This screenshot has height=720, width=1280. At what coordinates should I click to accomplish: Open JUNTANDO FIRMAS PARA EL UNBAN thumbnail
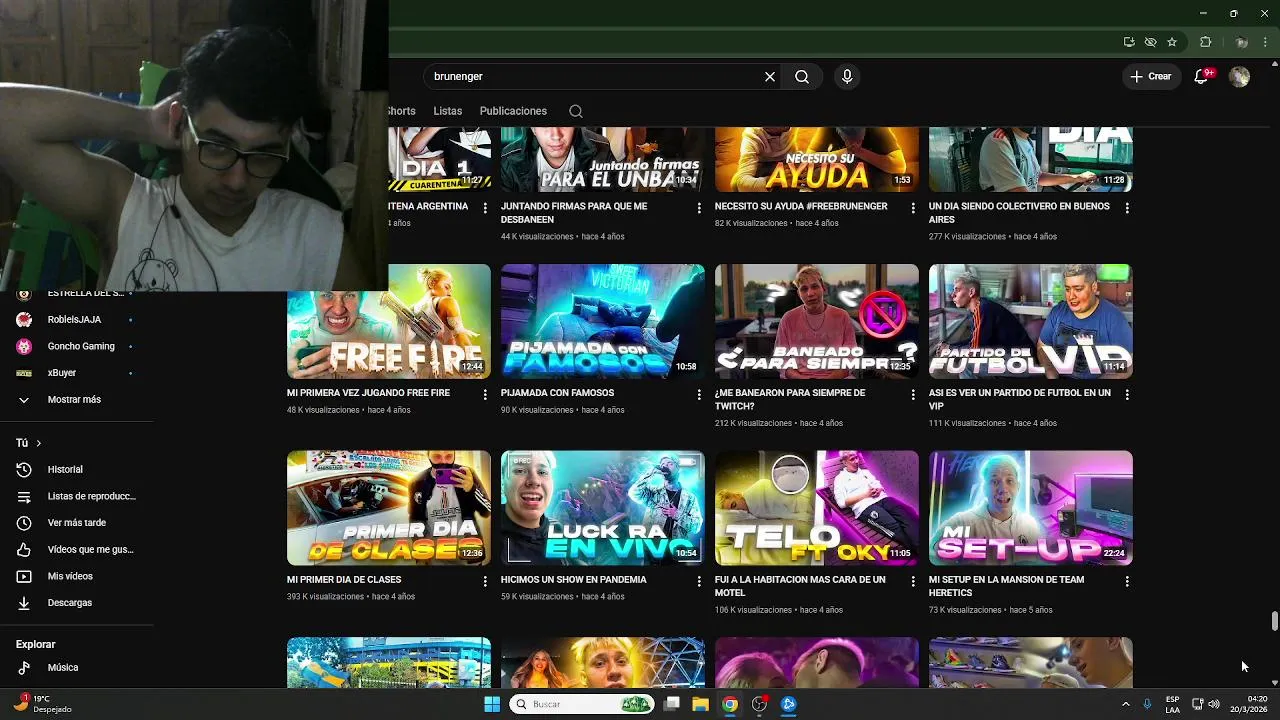pyautogui.click(x=603, y=159)
